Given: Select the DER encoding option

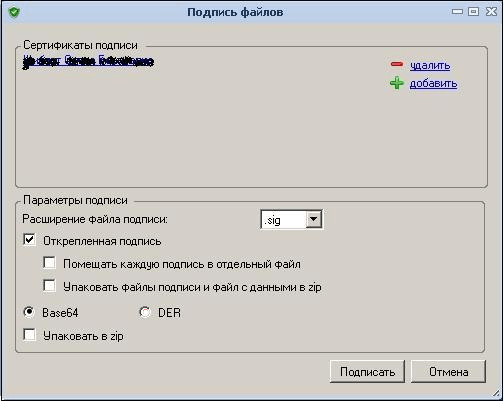Looking at the screenshot, I should [145, 312].
